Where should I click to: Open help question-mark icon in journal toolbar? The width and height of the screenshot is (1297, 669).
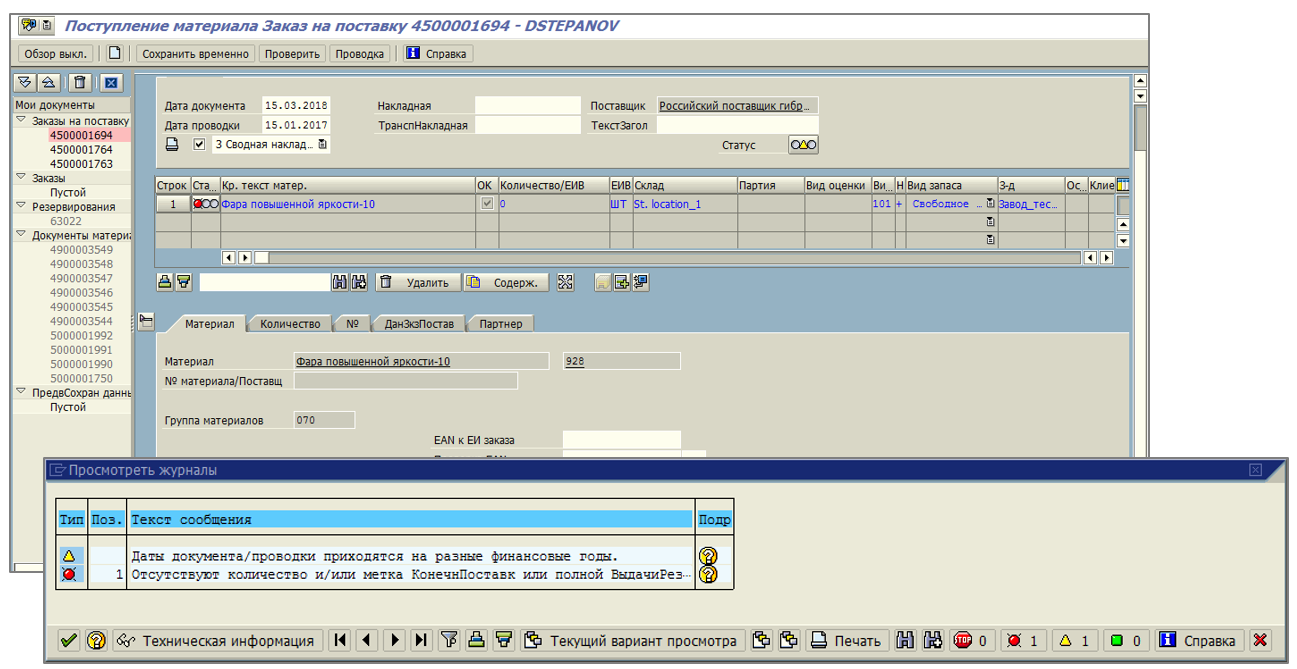tap(96, 641)
